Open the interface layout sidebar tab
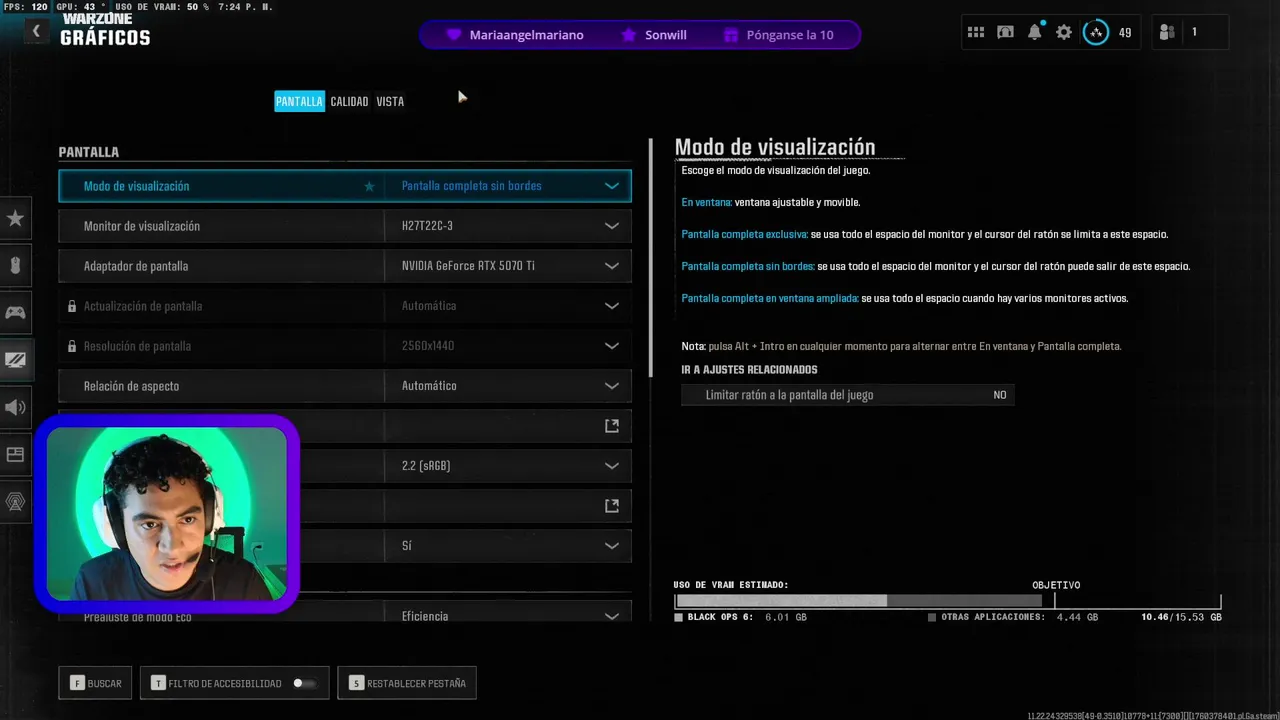1280x720 pixels. pyautogui.click(x=15, y=454)
